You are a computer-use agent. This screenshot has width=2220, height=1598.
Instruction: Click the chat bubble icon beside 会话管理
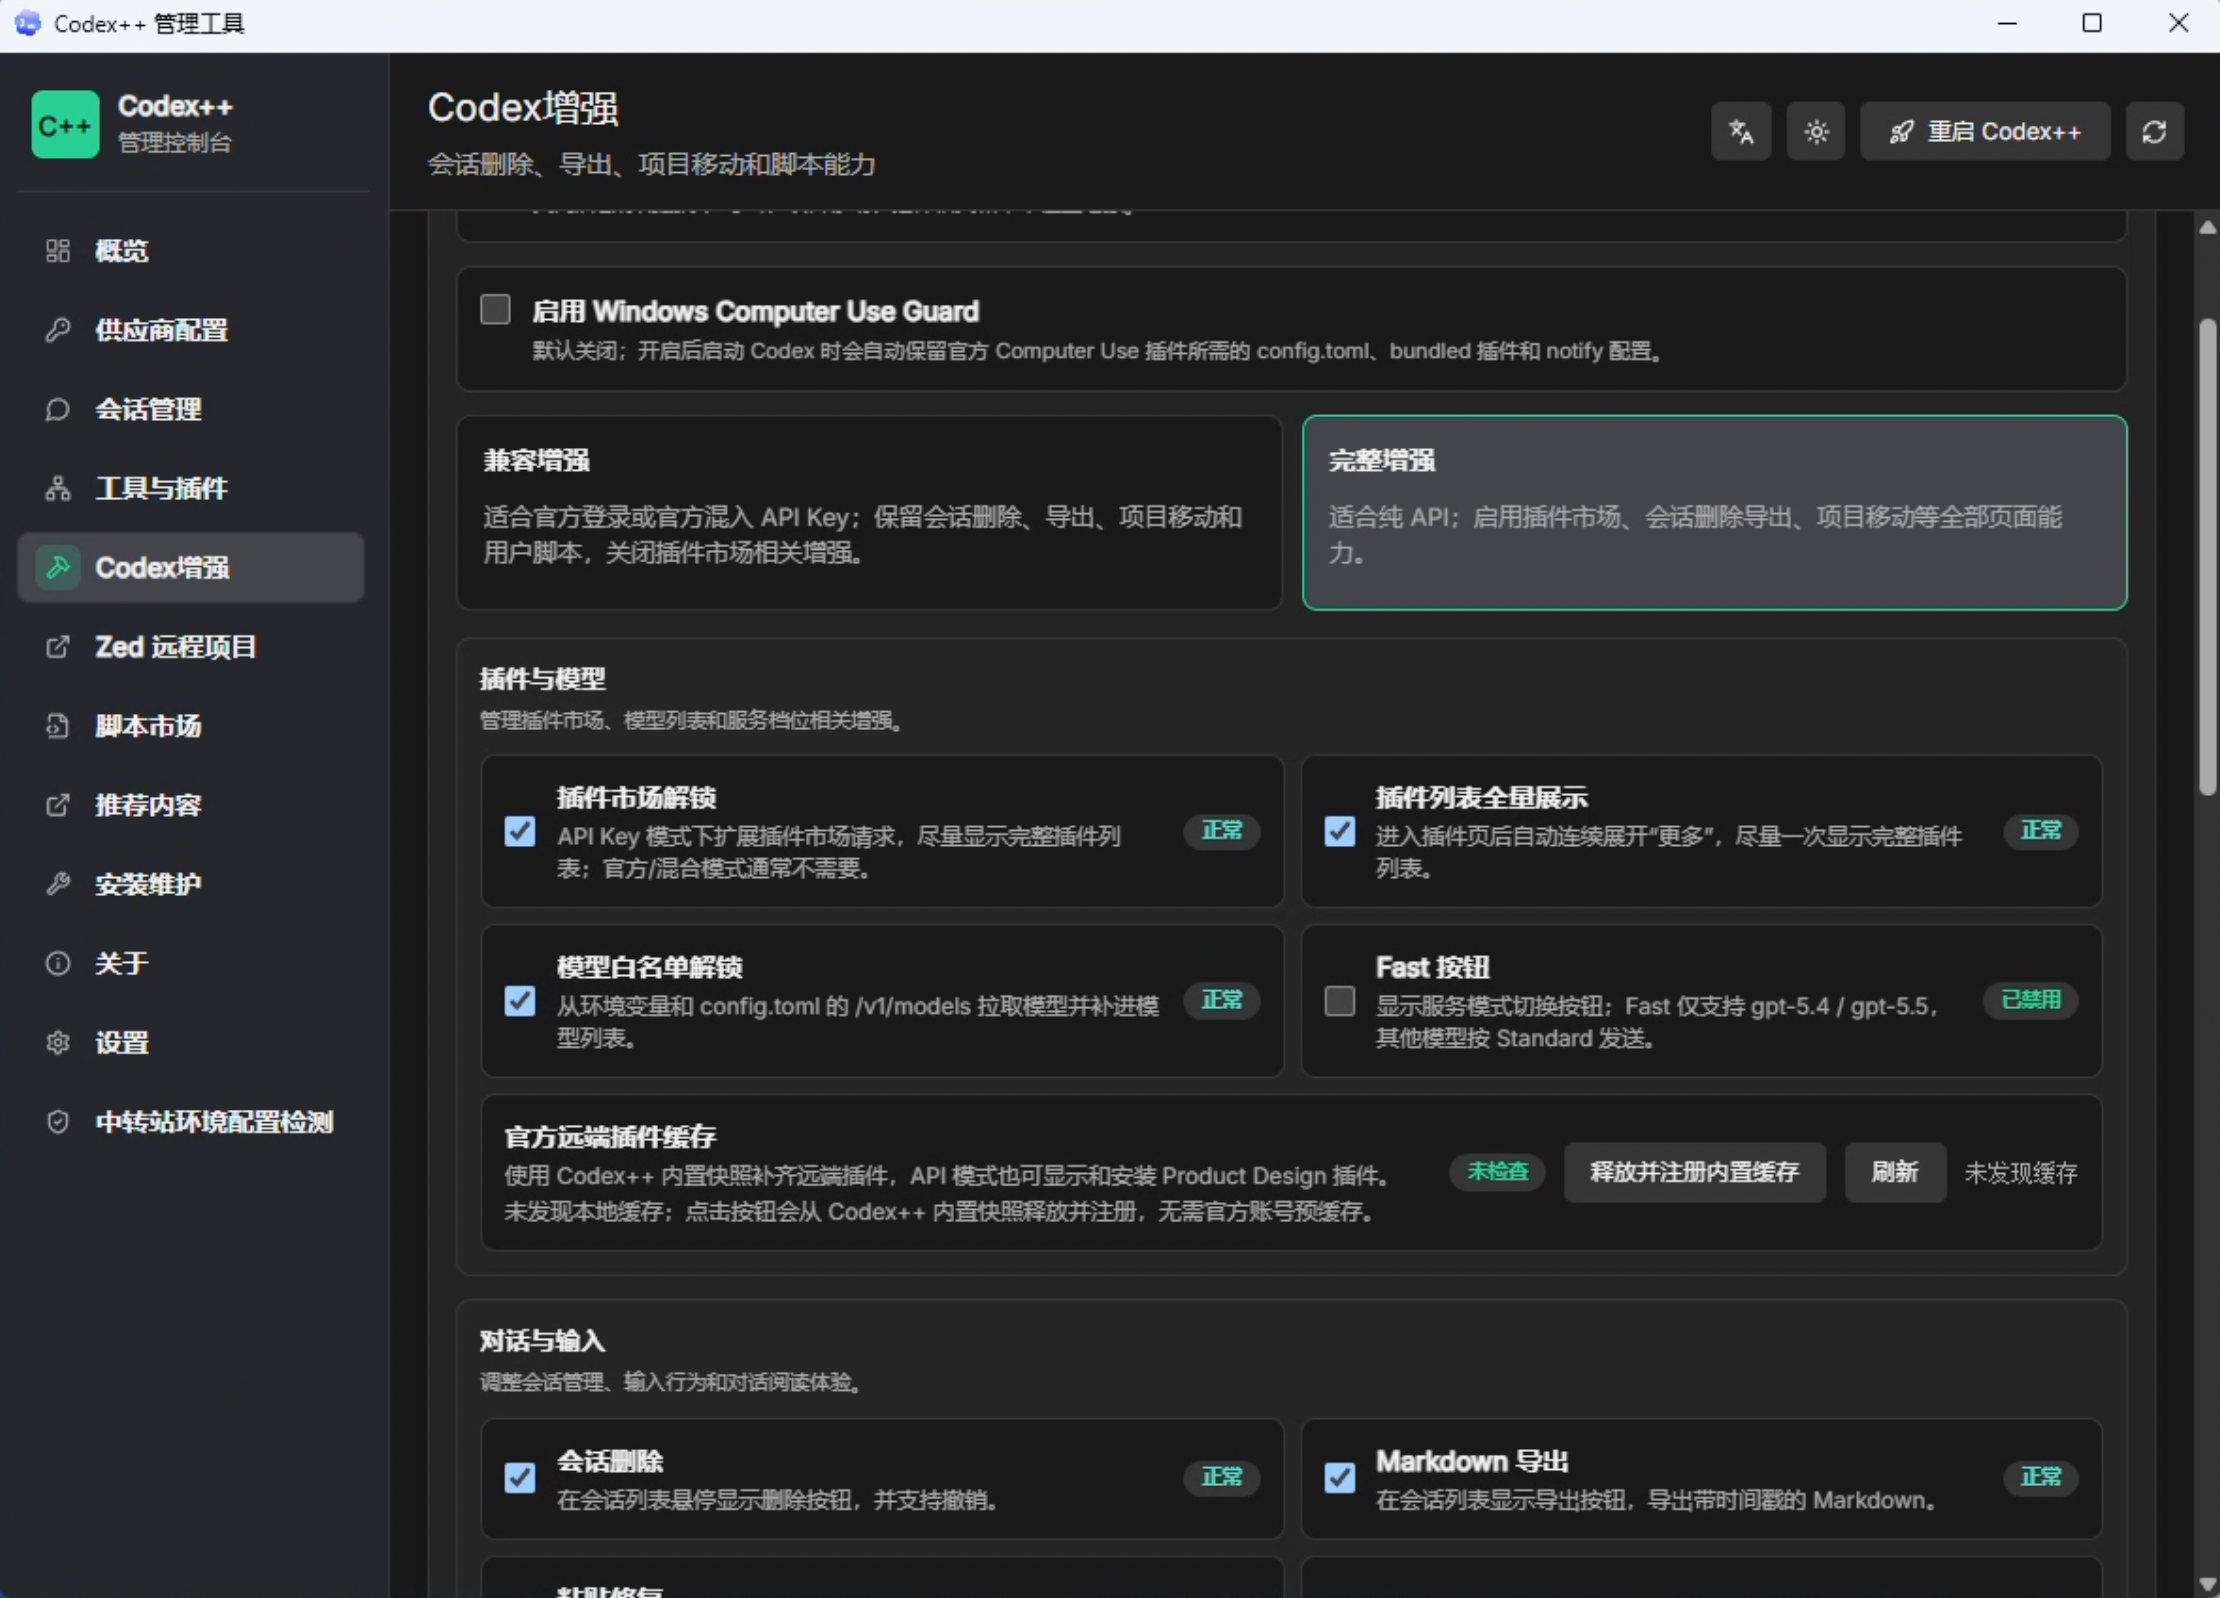pyautogui.click(x=58, y=409)
